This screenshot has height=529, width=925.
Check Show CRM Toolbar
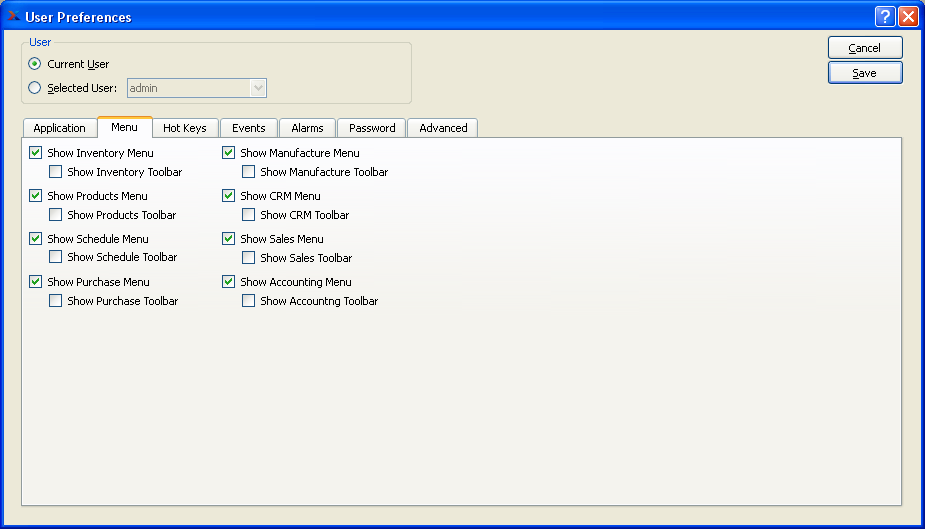pyautogui.click(x=248, y=215)
